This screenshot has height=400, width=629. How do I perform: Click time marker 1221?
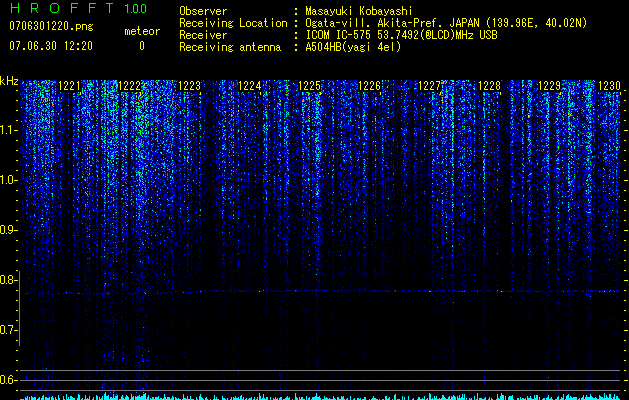tap(69, 86)
